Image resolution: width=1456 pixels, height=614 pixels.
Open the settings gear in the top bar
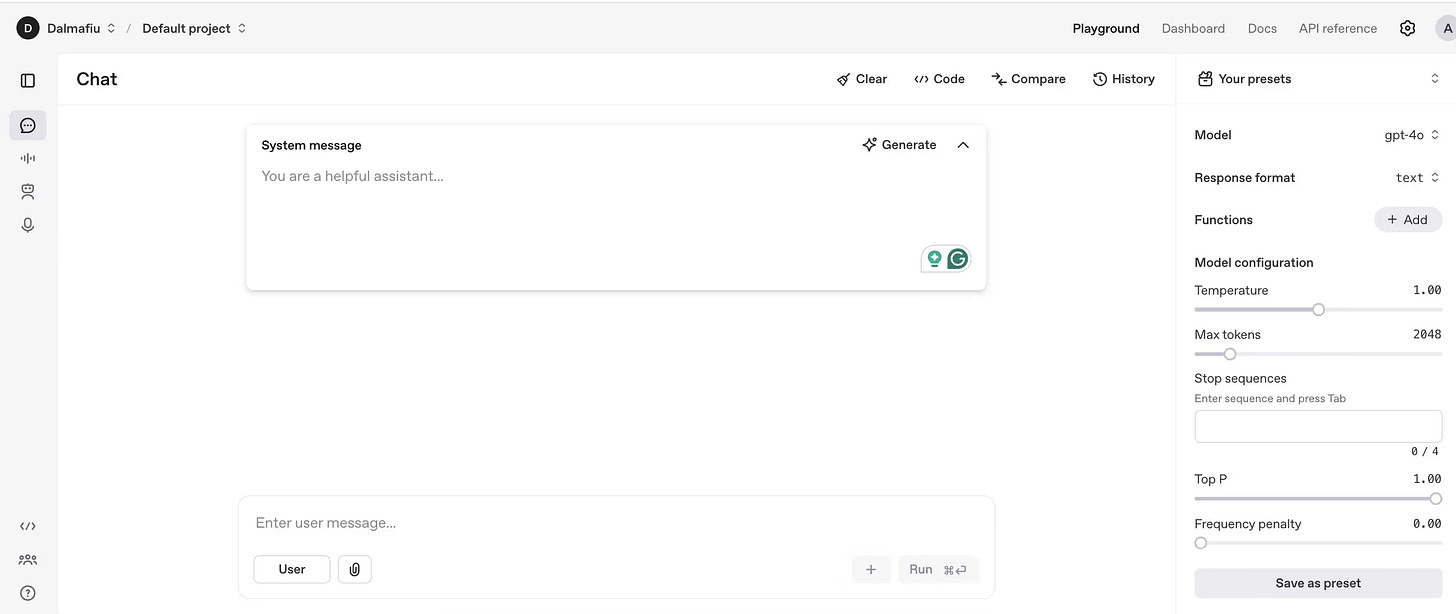pyautogui.click(x=1407, y=27)
